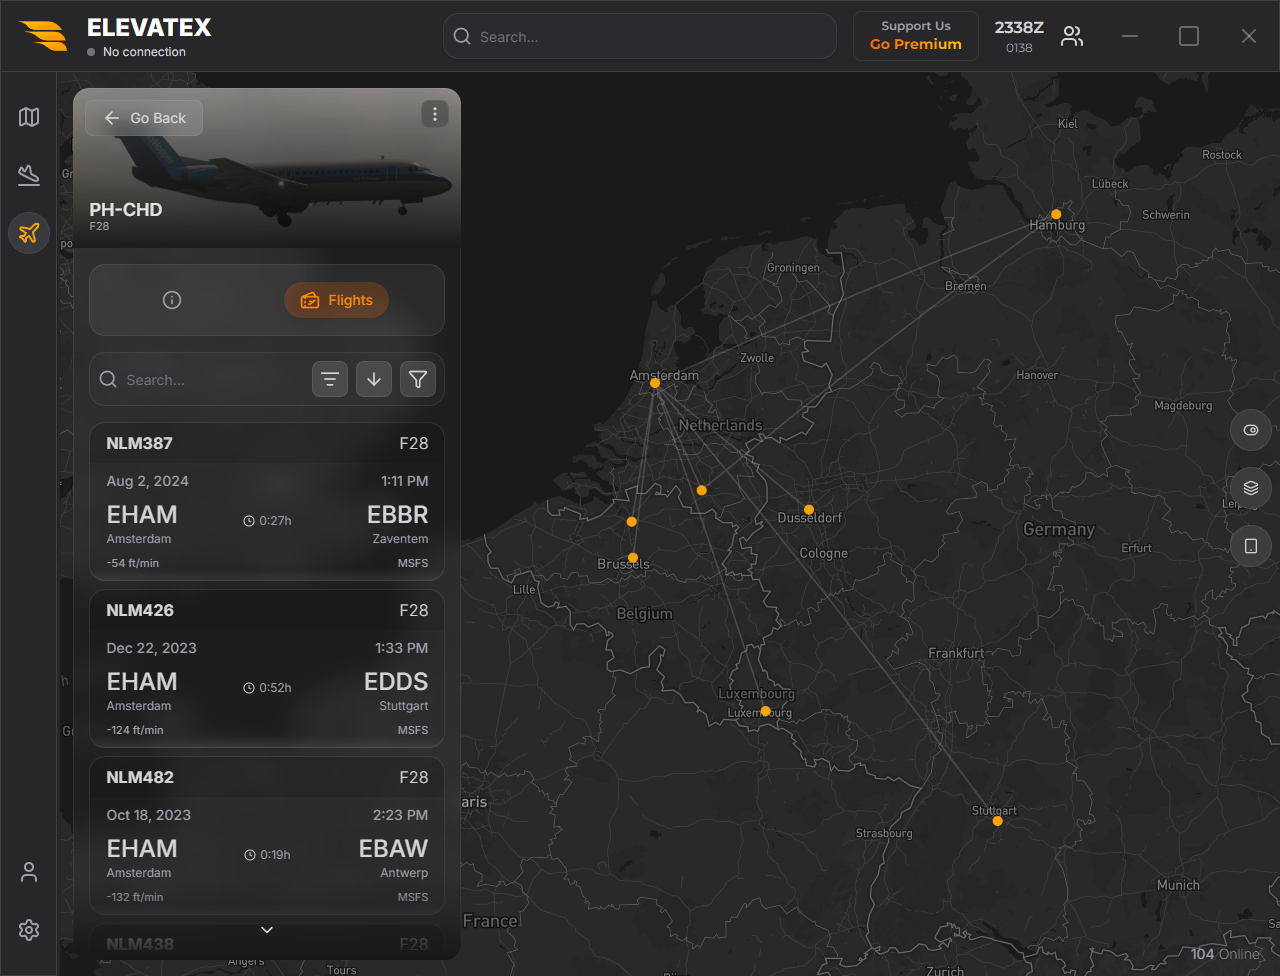The image size is (1280, 976).
Task: Expand more flights chevron
Action: coord(267,930)
